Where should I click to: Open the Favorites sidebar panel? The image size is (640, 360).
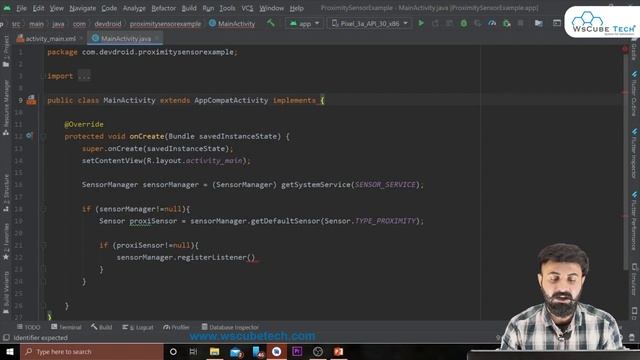tap(6, 242)
